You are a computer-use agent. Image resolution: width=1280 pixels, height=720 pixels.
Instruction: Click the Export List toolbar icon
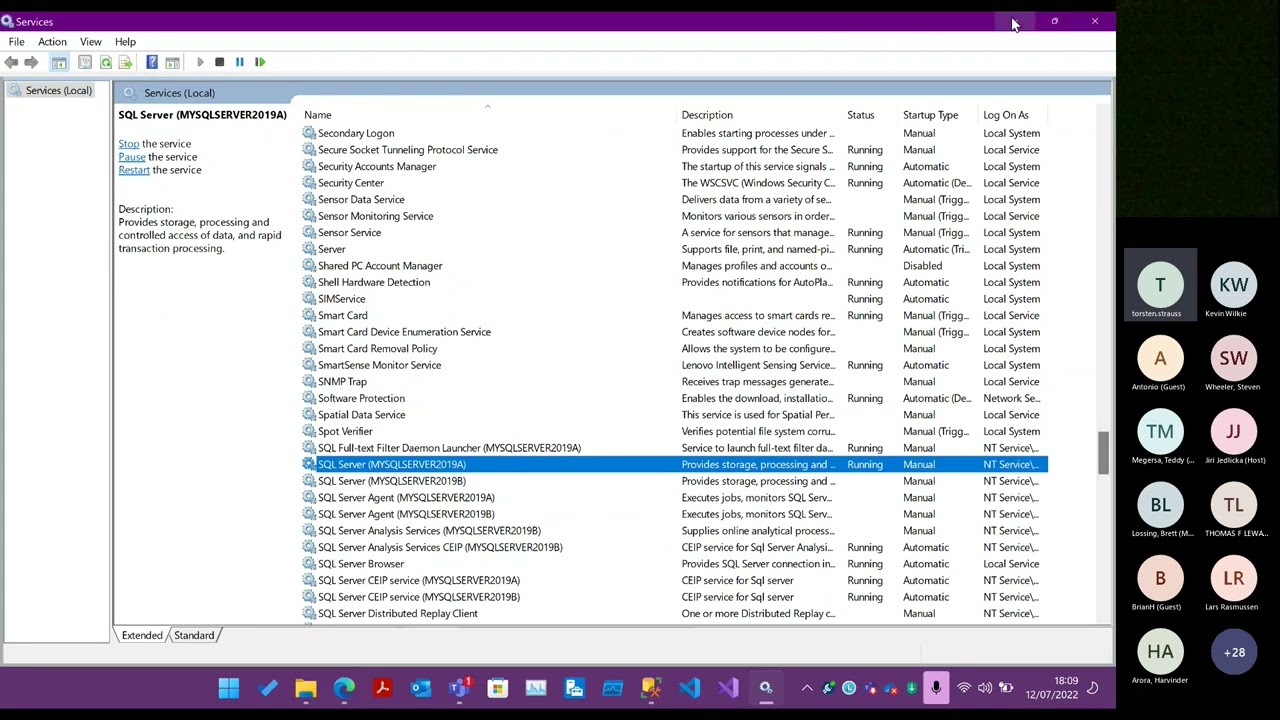click(125, 62)
